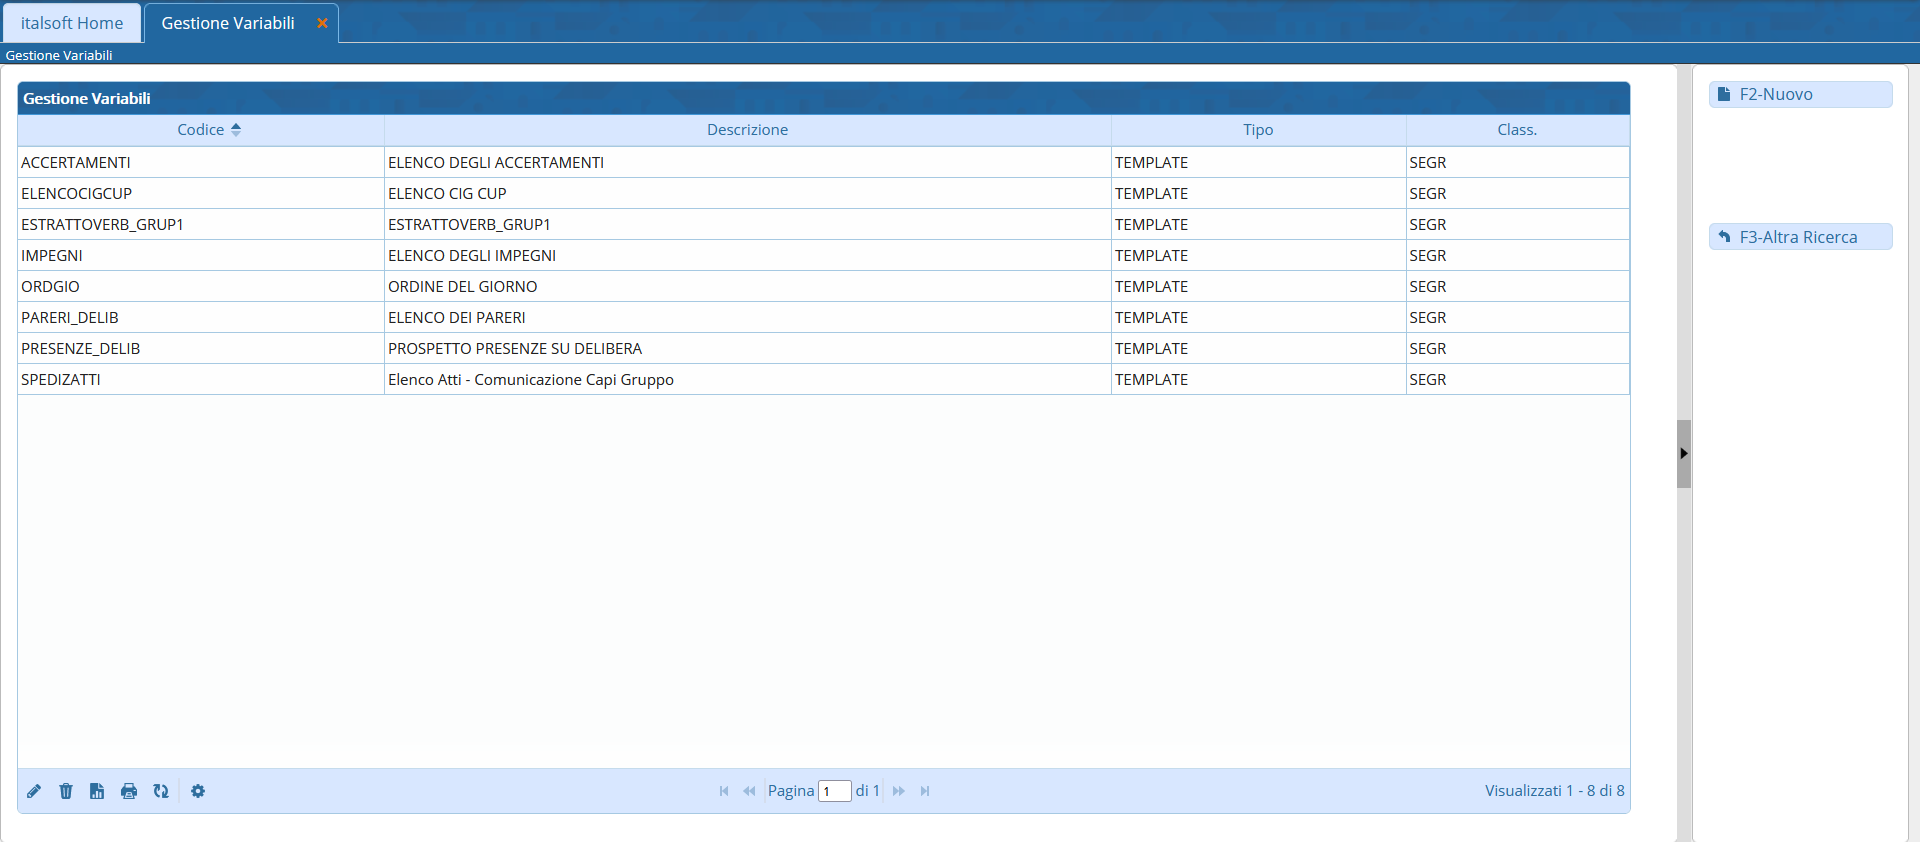1920x842 pixels.
Task: Sort by the Tipo column header
Action: click(1258, 130)
